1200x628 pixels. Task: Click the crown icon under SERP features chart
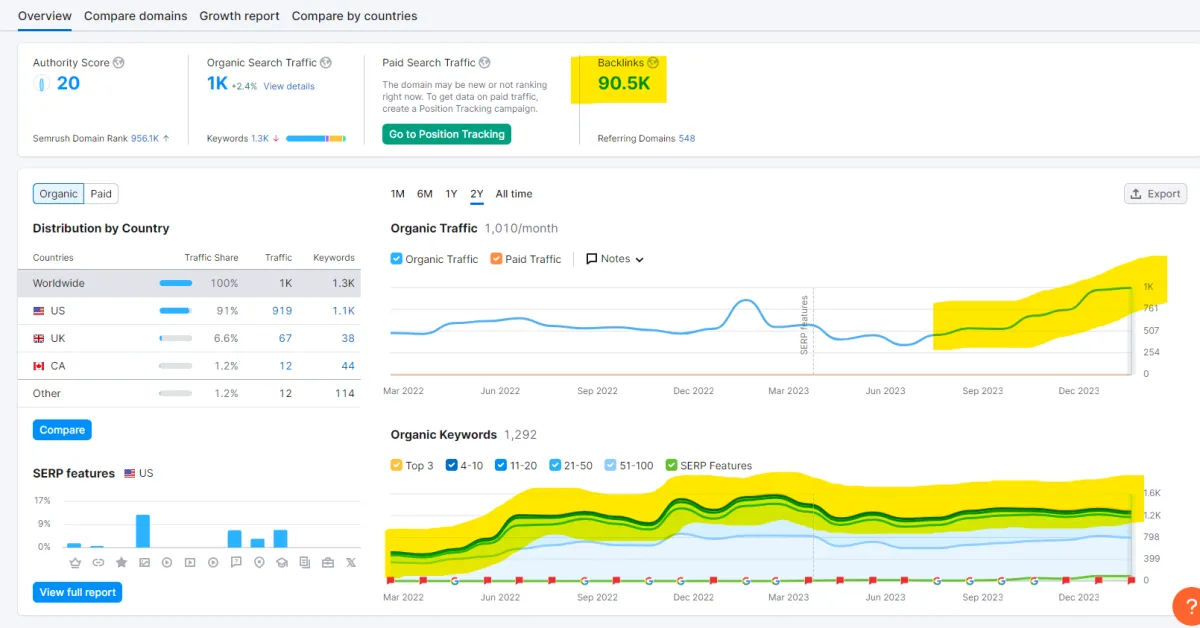(x=74, y=563)
